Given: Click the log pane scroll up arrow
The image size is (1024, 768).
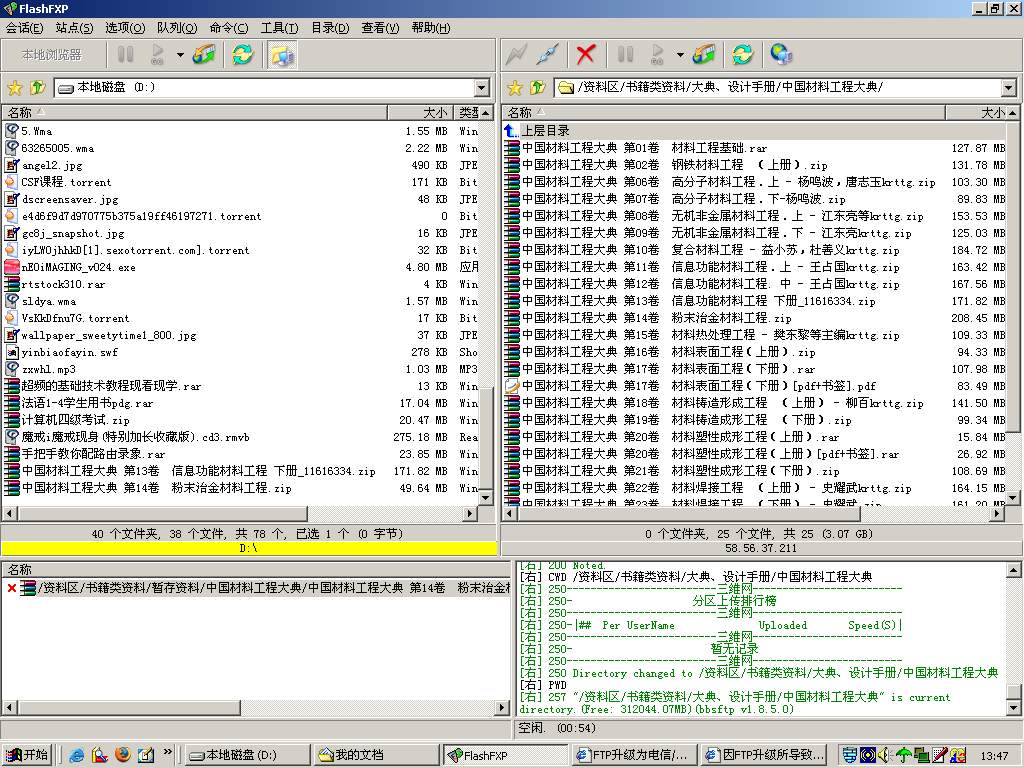Looking at the screenshot, I should pos(1013,569).
